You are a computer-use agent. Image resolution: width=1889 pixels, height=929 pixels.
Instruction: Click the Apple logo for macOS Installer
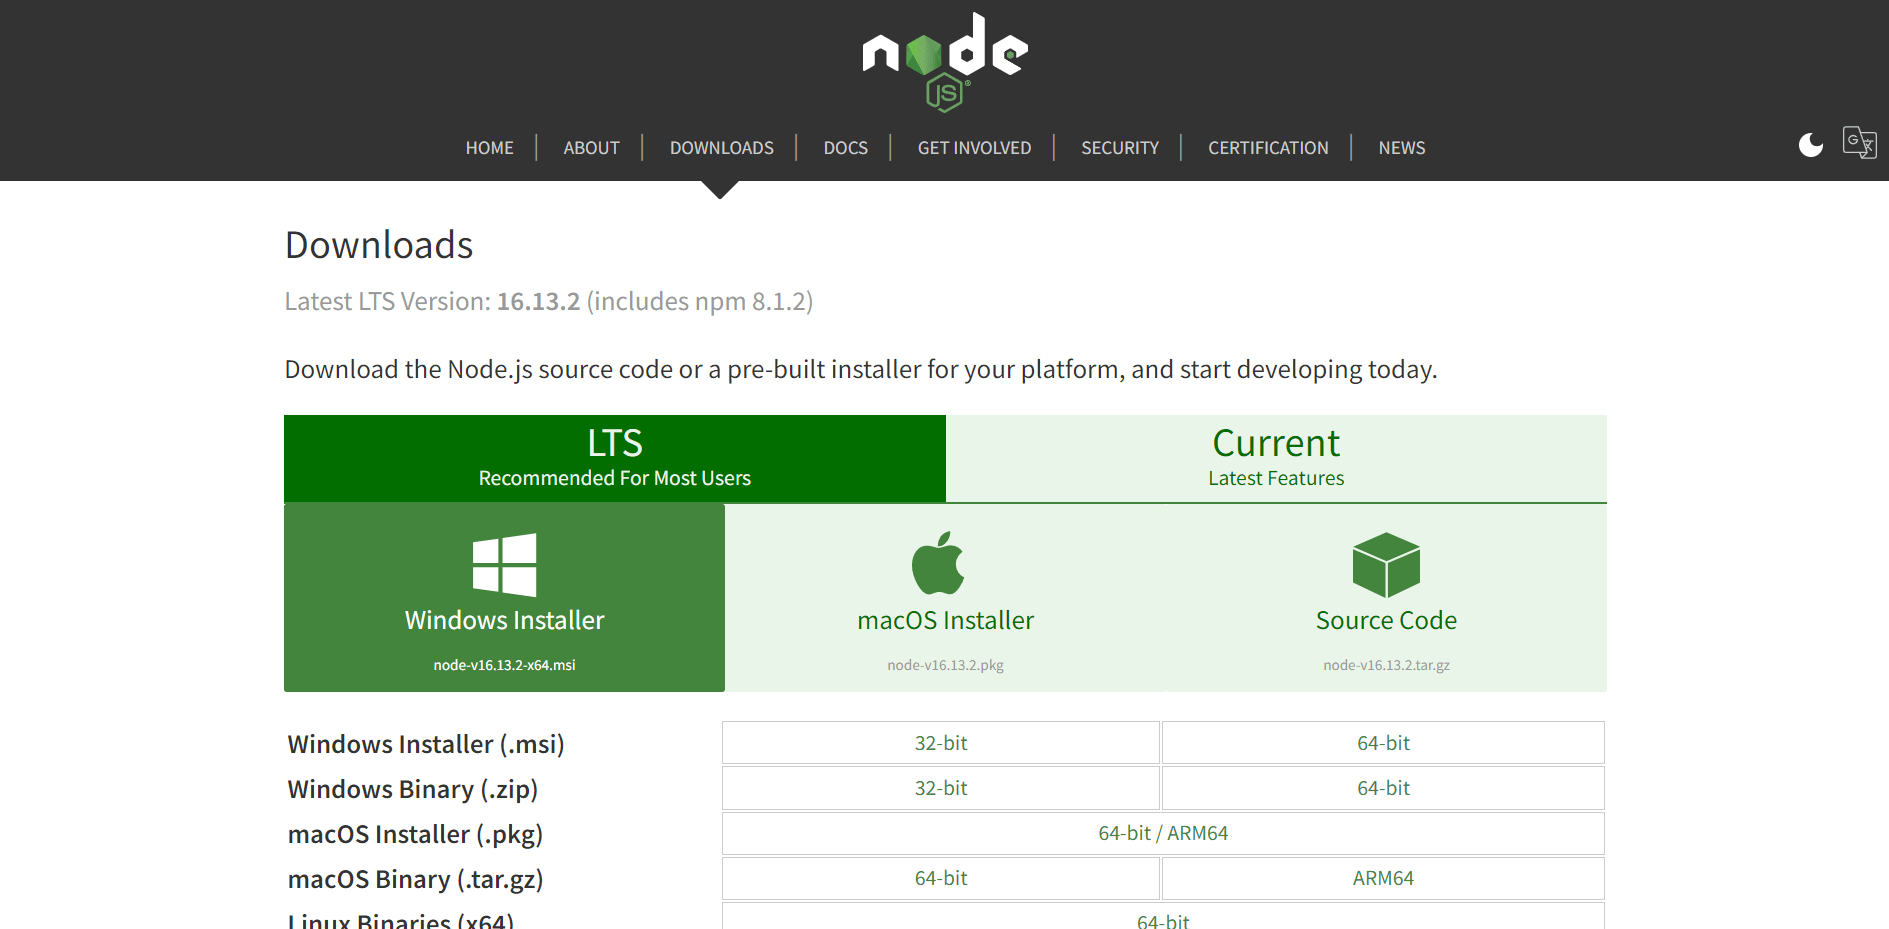point(938,564)
